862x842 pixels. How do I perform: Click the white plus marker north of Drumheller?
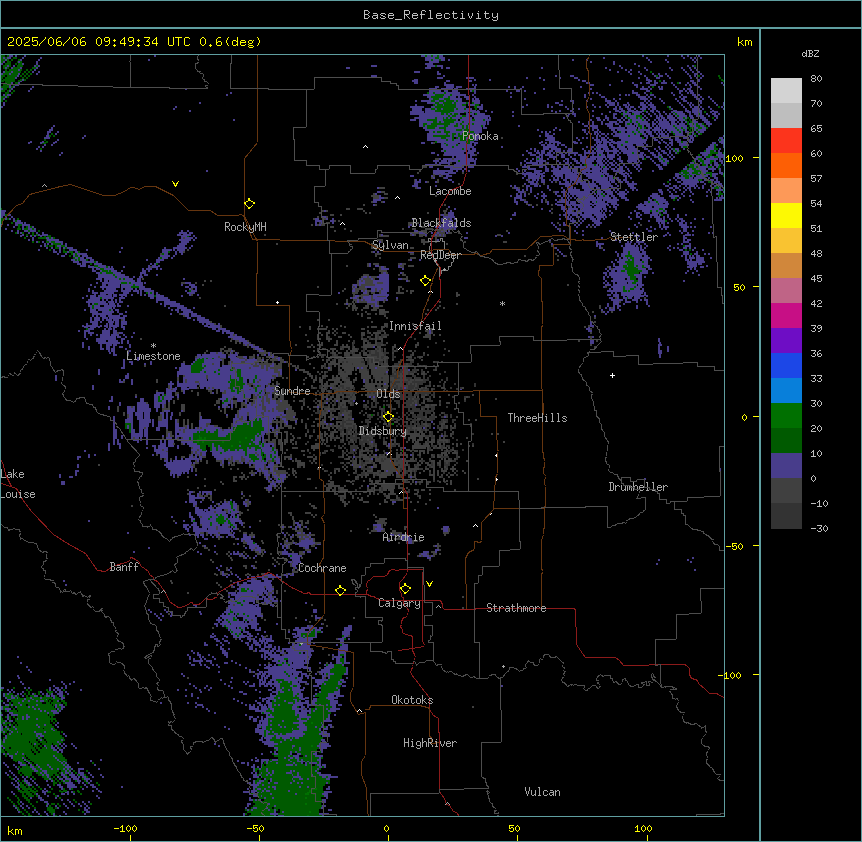612,375
